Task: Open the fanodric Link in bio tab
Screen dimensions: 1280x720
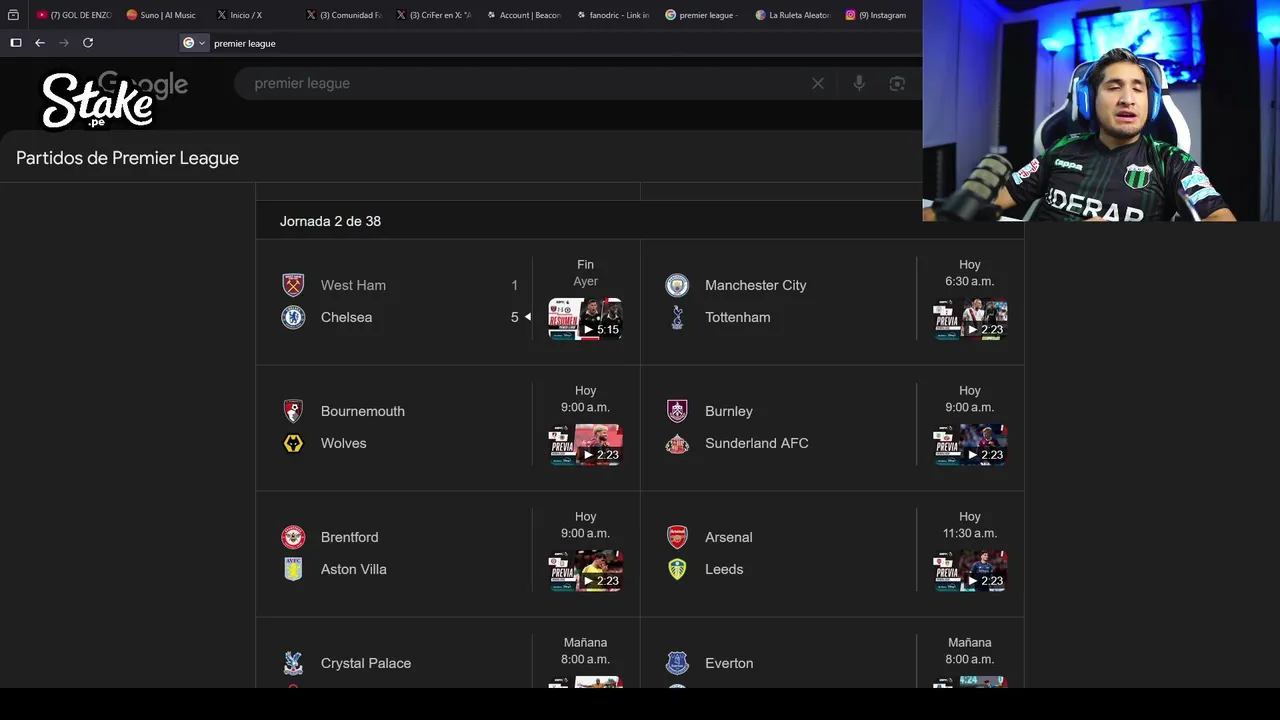Action: coord(613,15)
